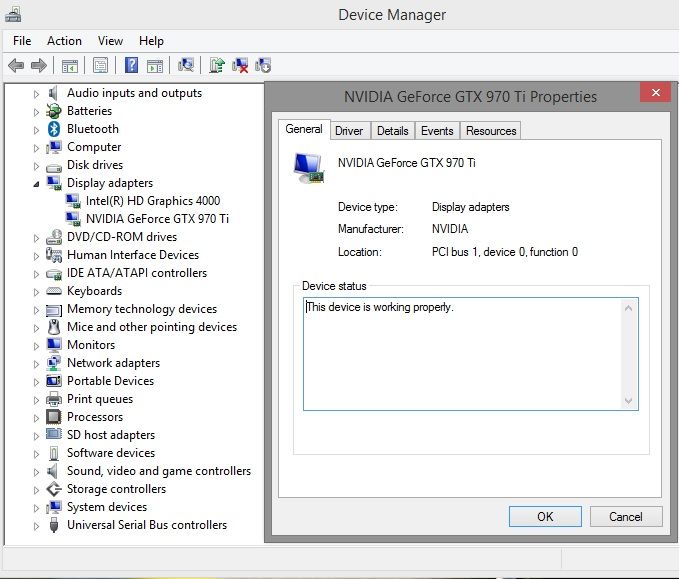Expand Universal Serial Bus controllers node
679x579 pixels.
[36, 526]
